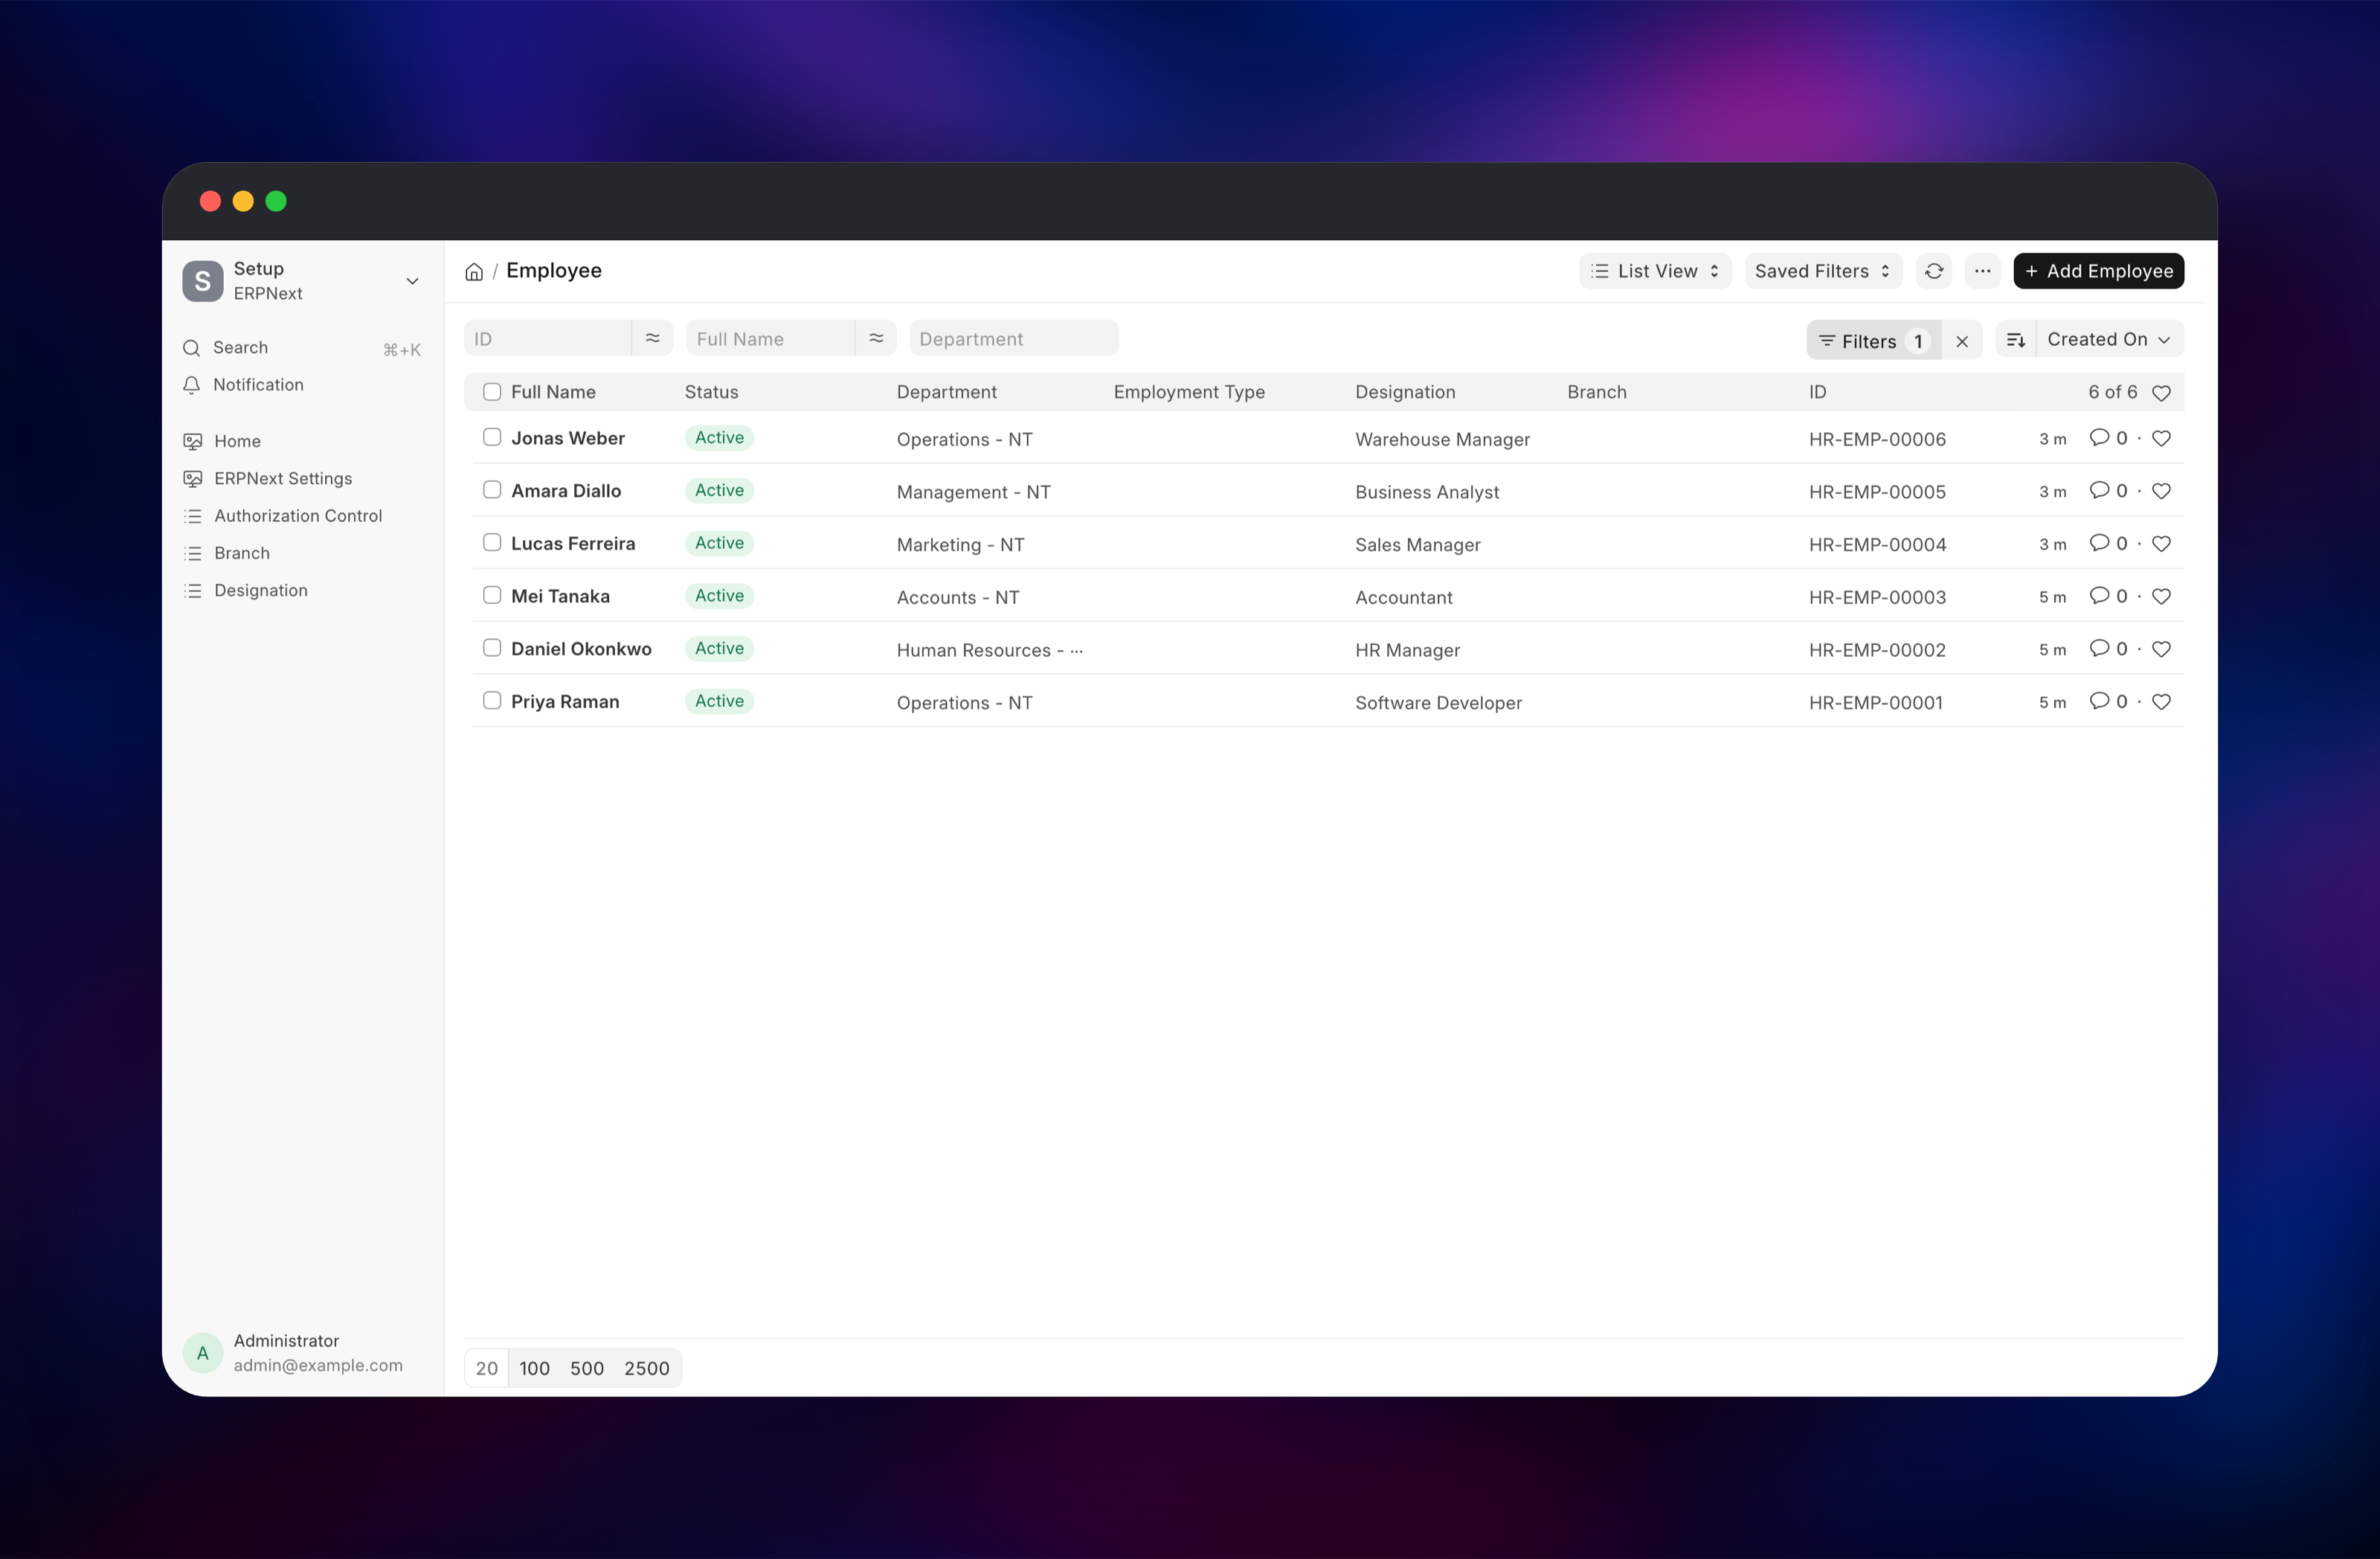Click comment icon on Lucas Ferreira row

pyautogui.click(x=2099, y=543)
